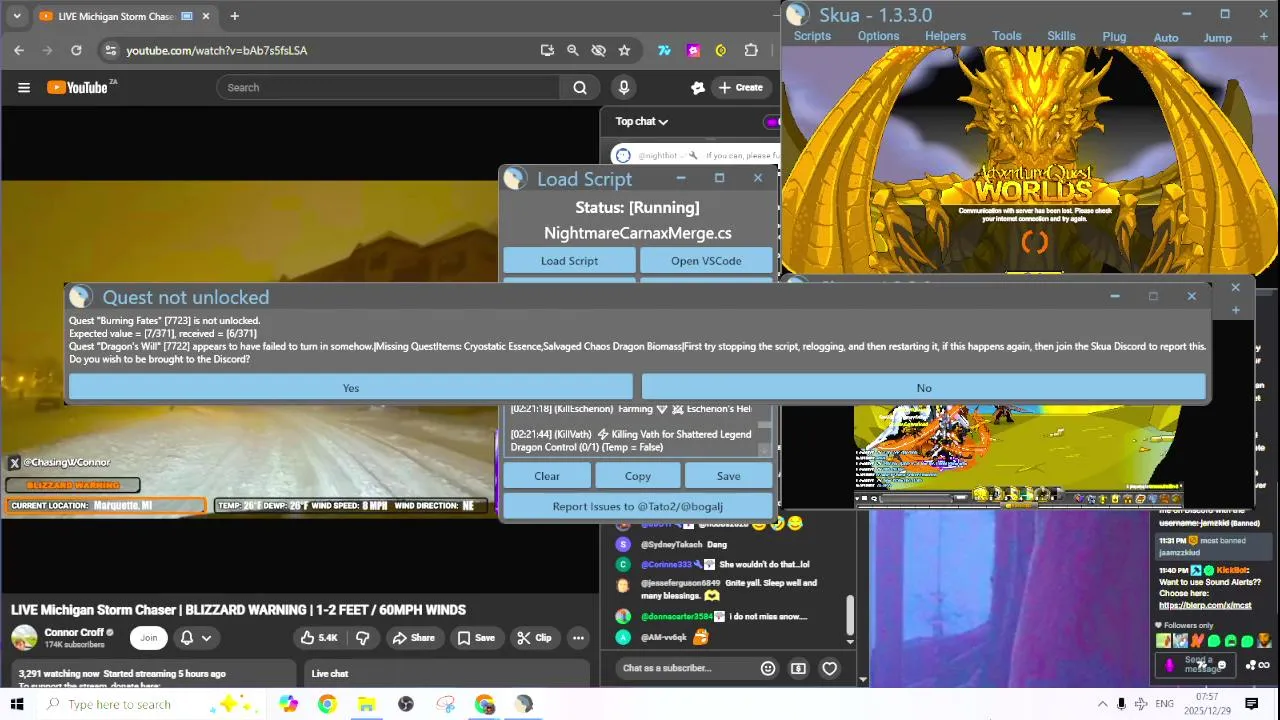The width and height of the screenshot is (1280, 720).
Task: Open the Jump menu in Skua
Action: (x=1217, y=38)
